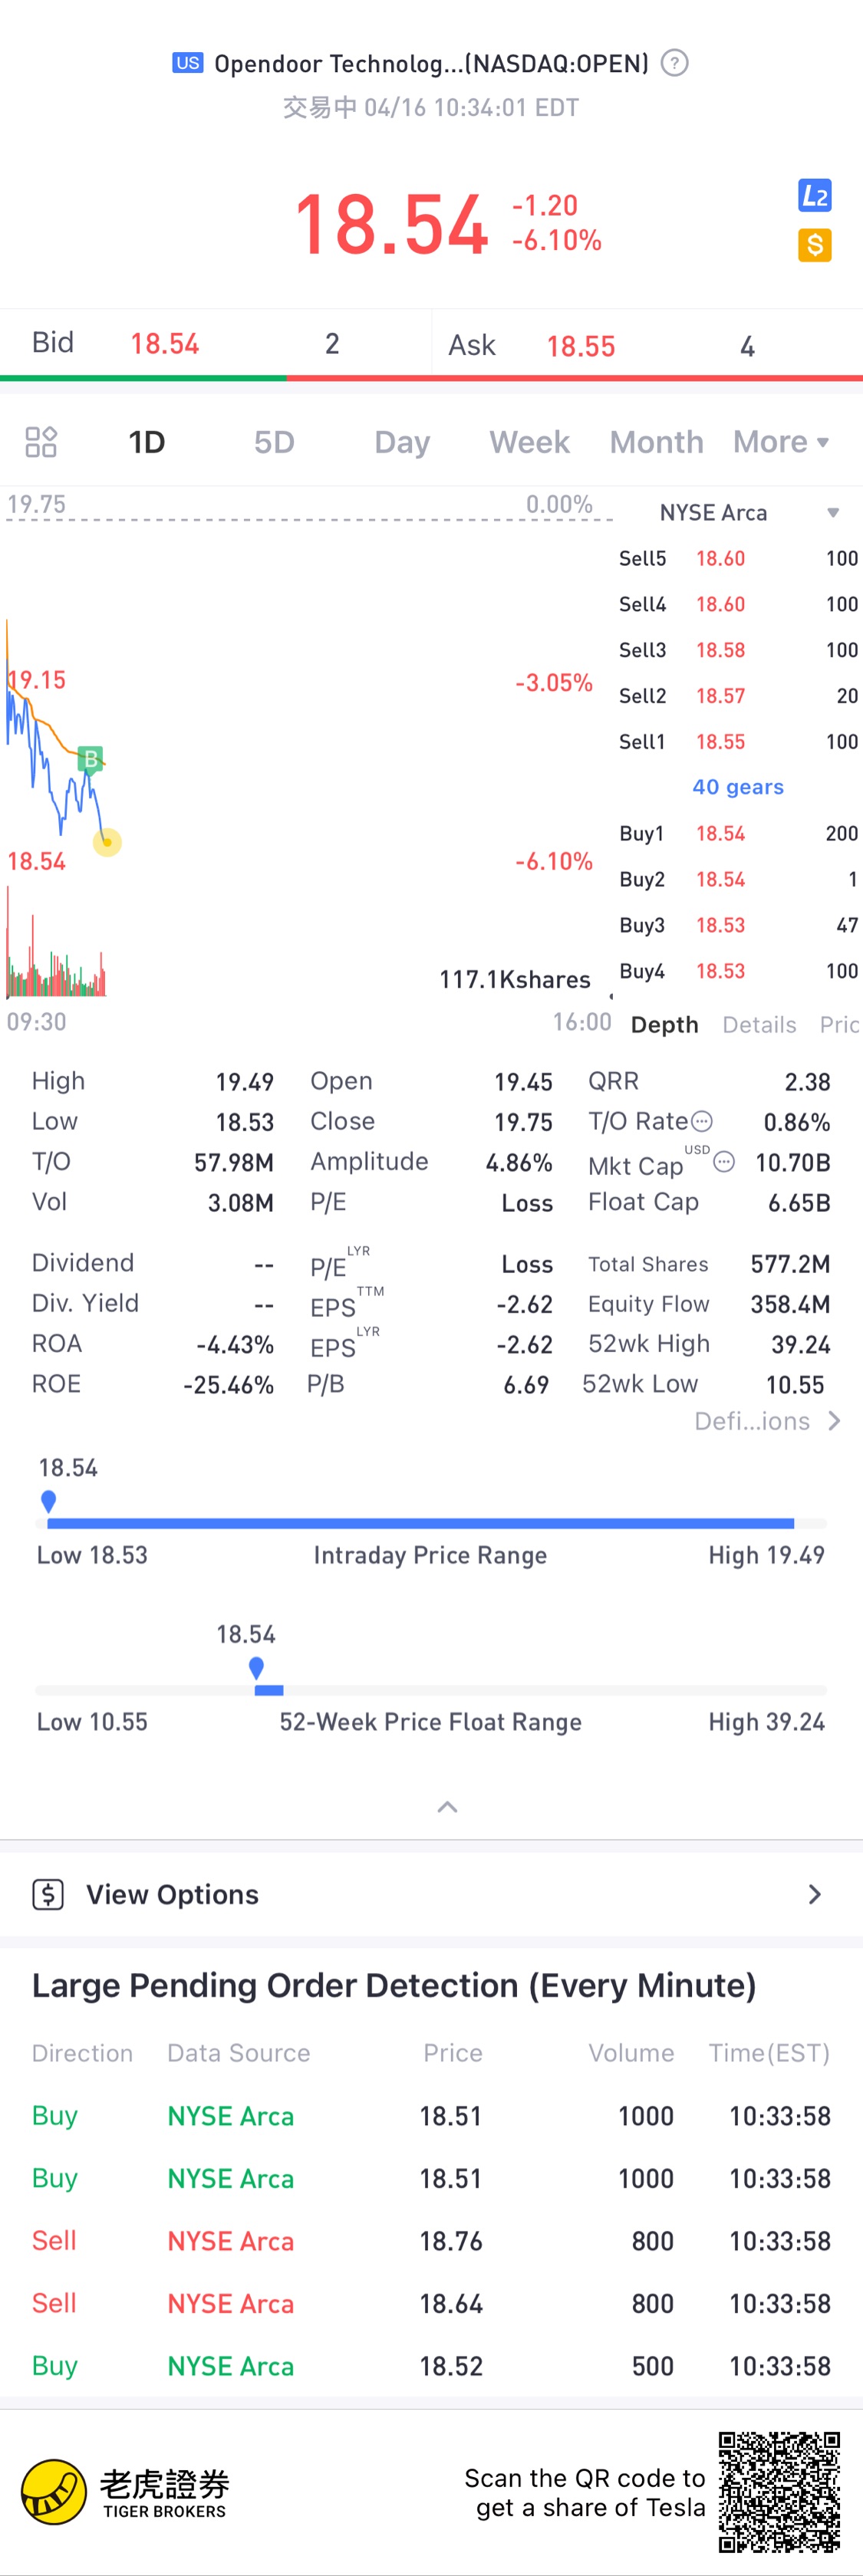Select the Week chart tab
Screen dimensions: 863x2576
point(529,442)
